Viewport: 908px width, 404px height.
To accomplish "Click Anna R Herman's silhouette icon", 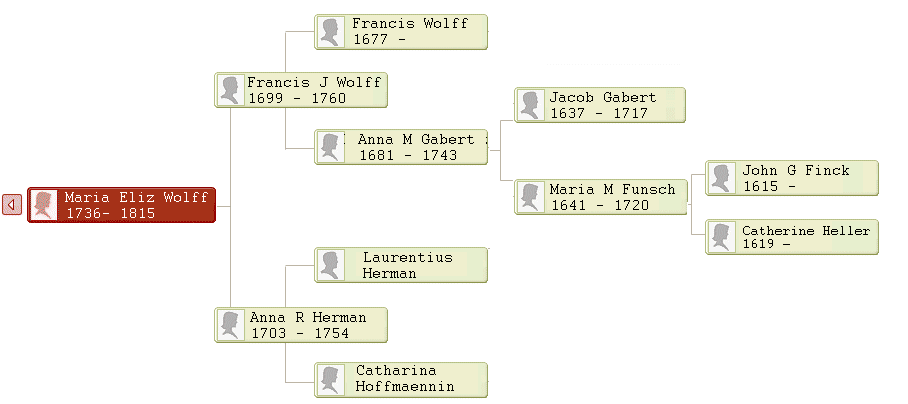I will point(231,325).
